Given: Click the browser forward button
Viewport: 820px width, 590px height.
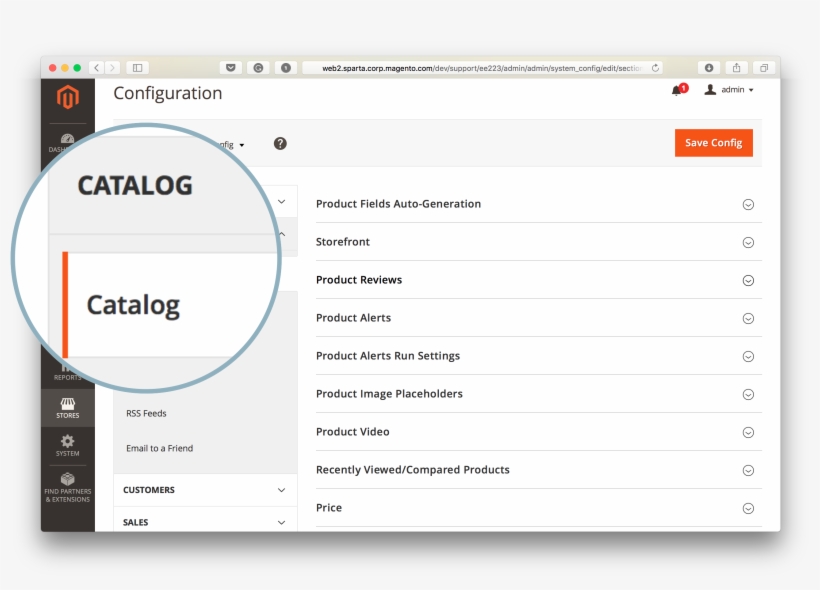Looking at the screenshot, I should (112, 67).
